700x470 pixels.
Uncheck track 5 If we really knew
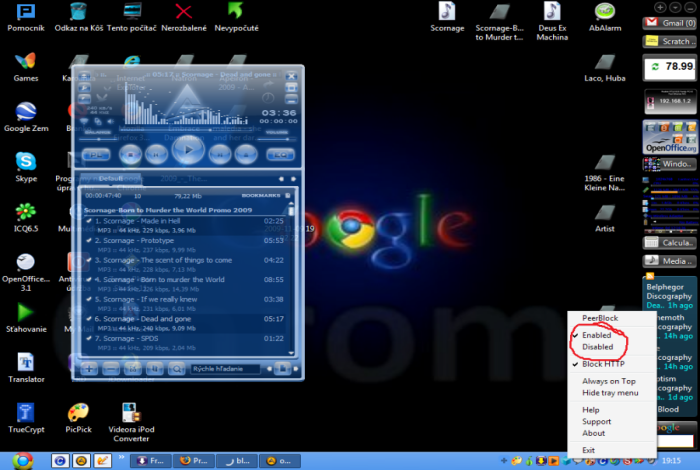coord(89,299)
